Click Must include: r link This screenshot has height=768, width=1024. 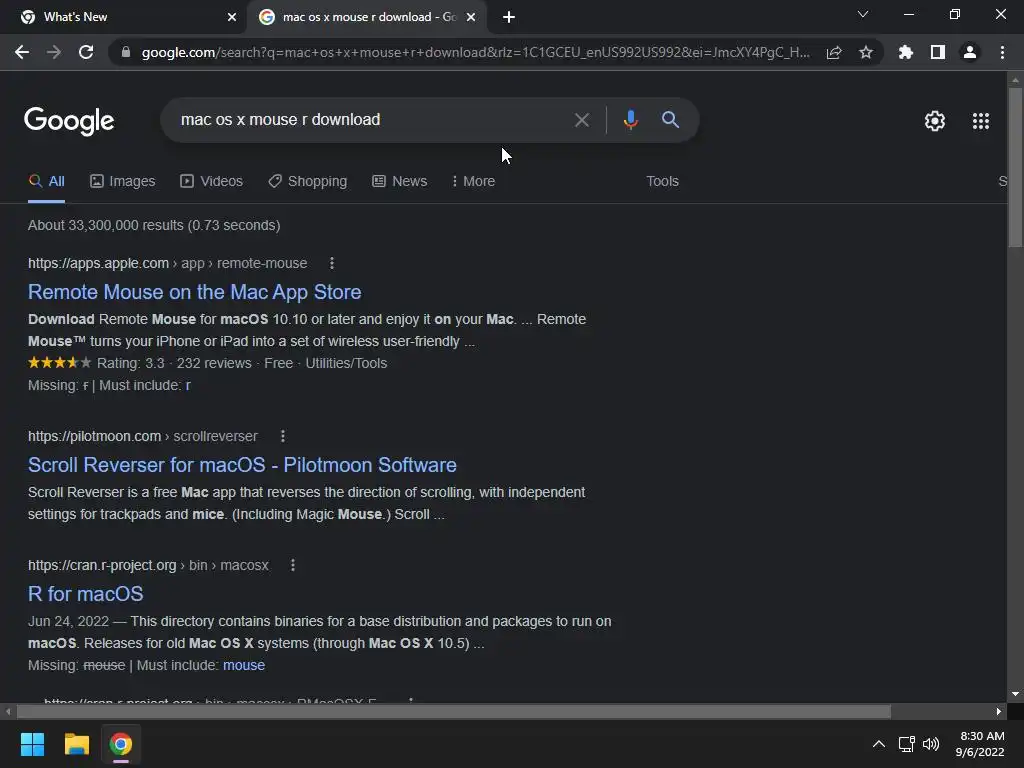188,385
